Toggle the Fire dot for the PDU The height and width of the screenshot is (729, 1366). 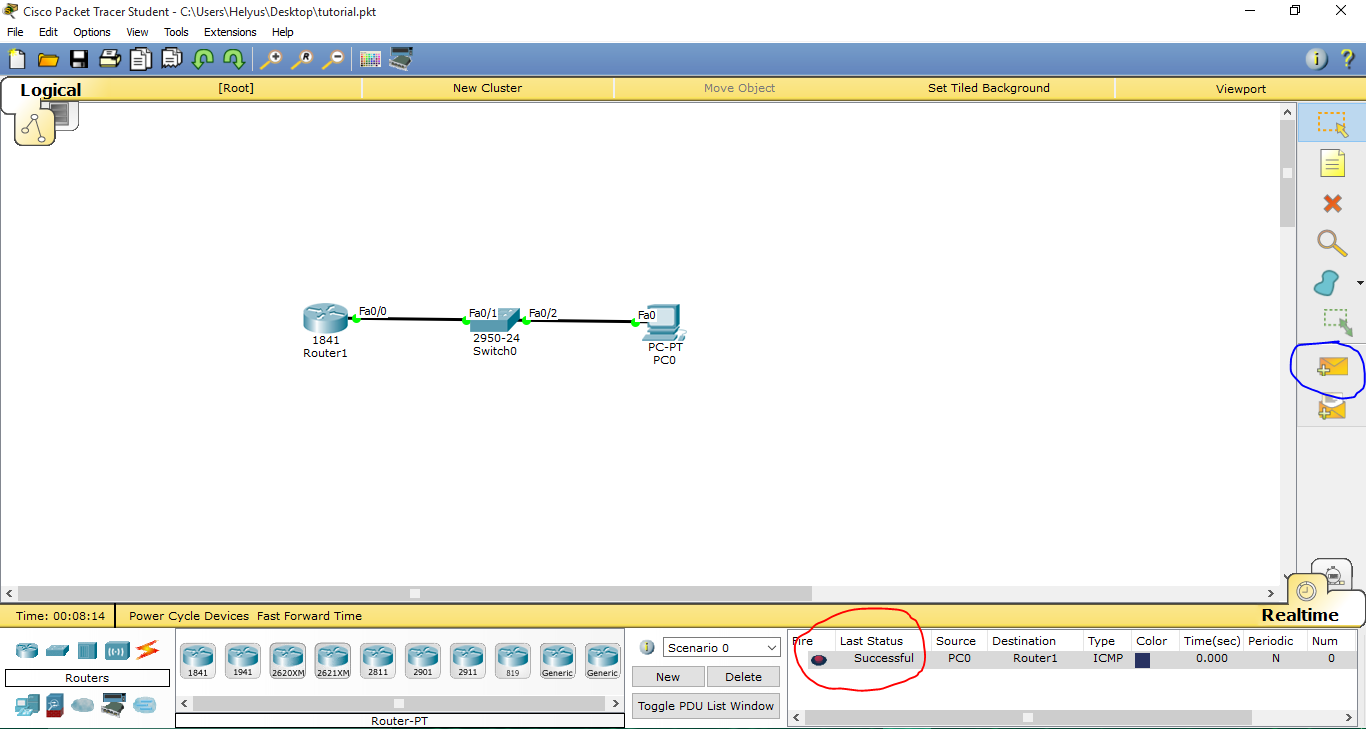pos(819,659)
